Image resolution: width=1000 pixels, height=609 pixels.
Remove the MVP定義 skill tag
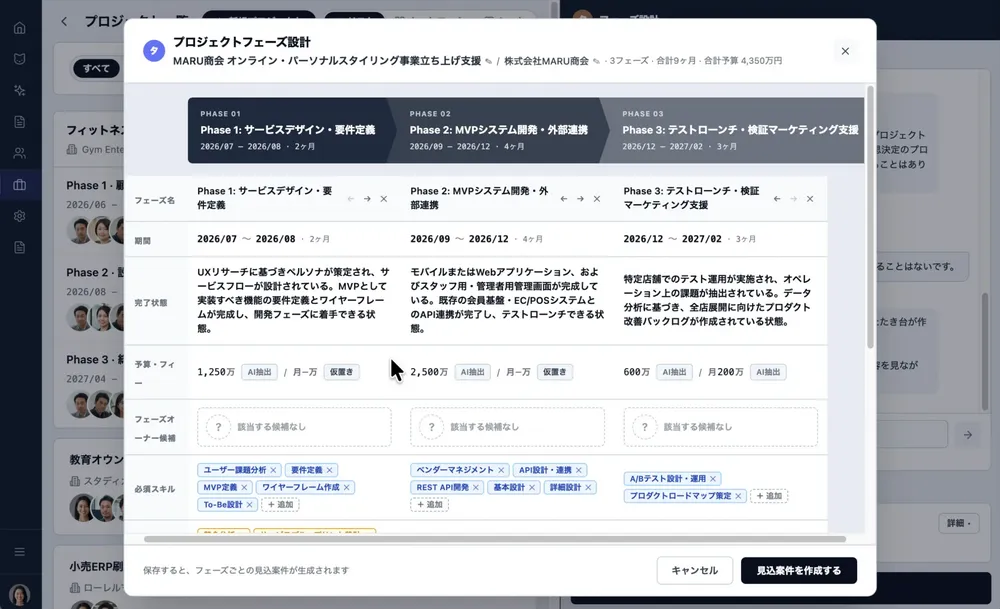(244, 487)
